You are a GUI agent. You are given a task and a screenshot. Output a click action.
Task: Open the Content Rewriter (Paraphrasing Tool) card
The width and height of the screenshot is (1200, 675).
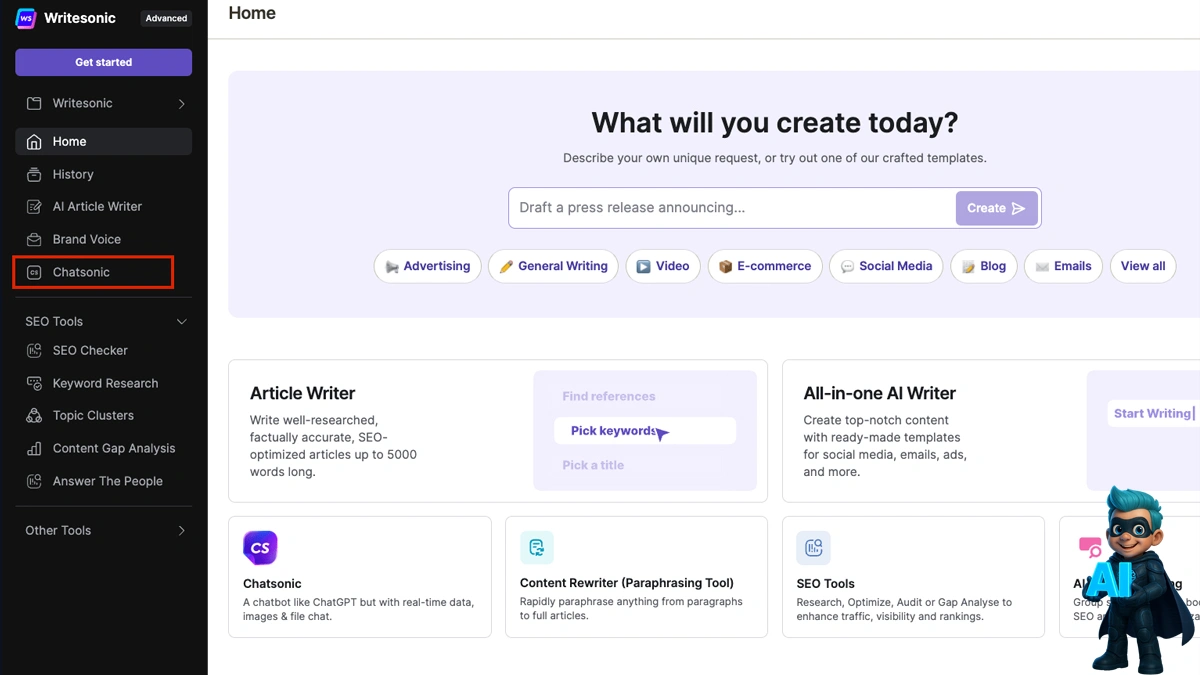pyautogui.click(x=637, y=577)
